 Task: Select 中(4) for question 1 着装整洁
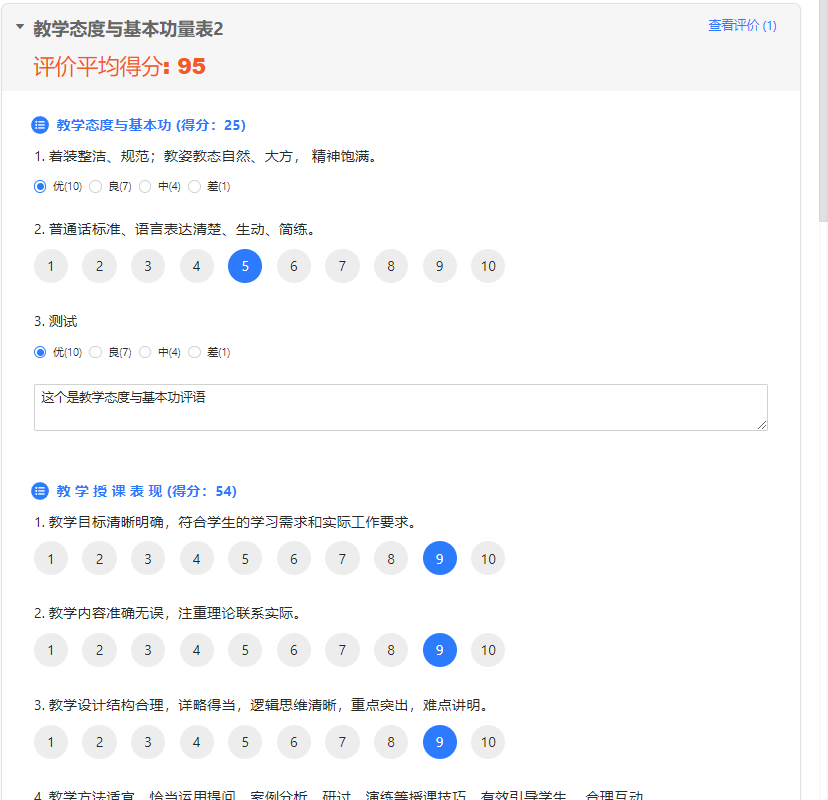(145, 186)
